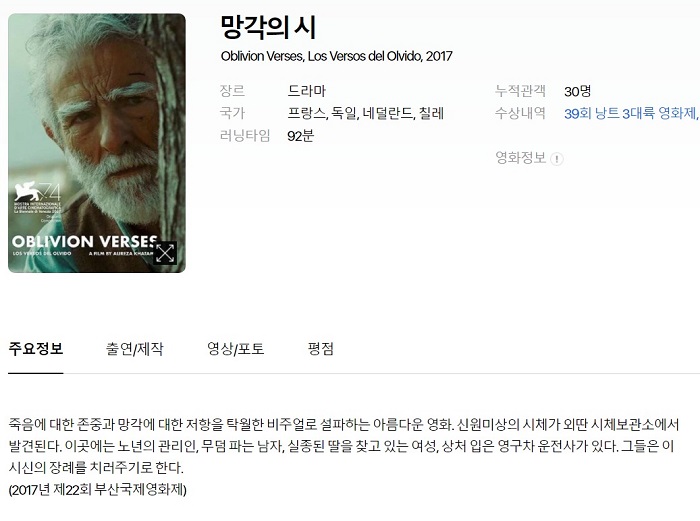
Task: Click the 누적관객 label
Action: point(520,91)
